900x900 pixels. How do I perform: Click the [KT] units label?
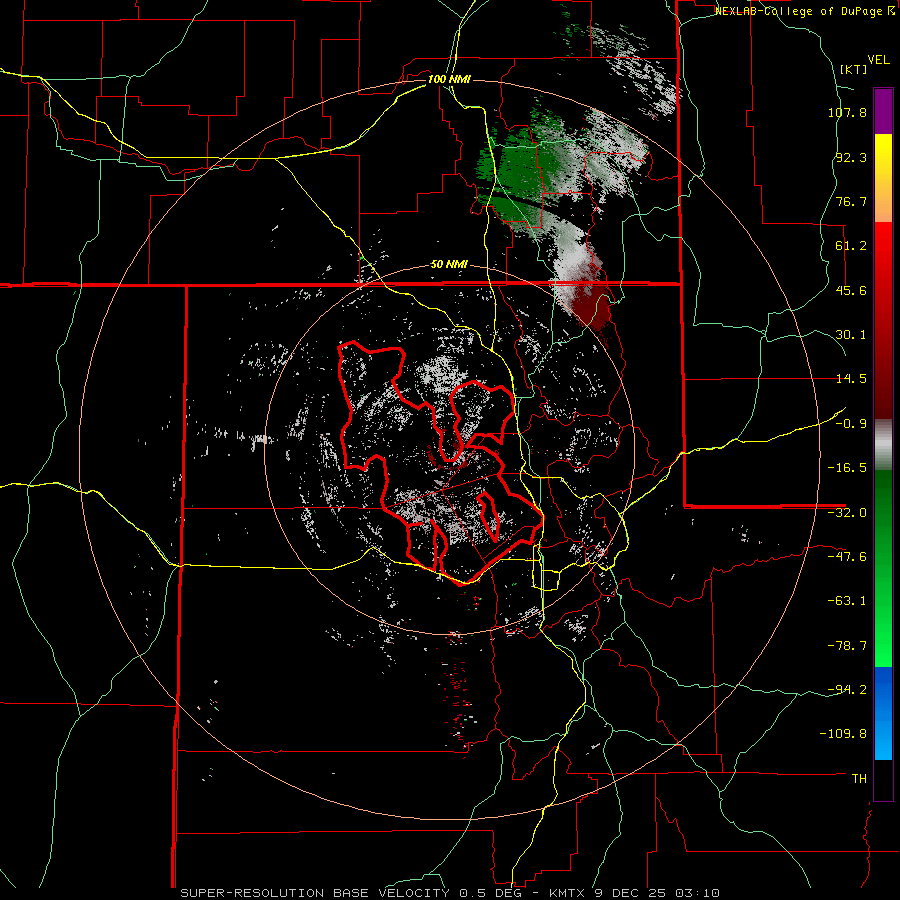coord(854,69)
